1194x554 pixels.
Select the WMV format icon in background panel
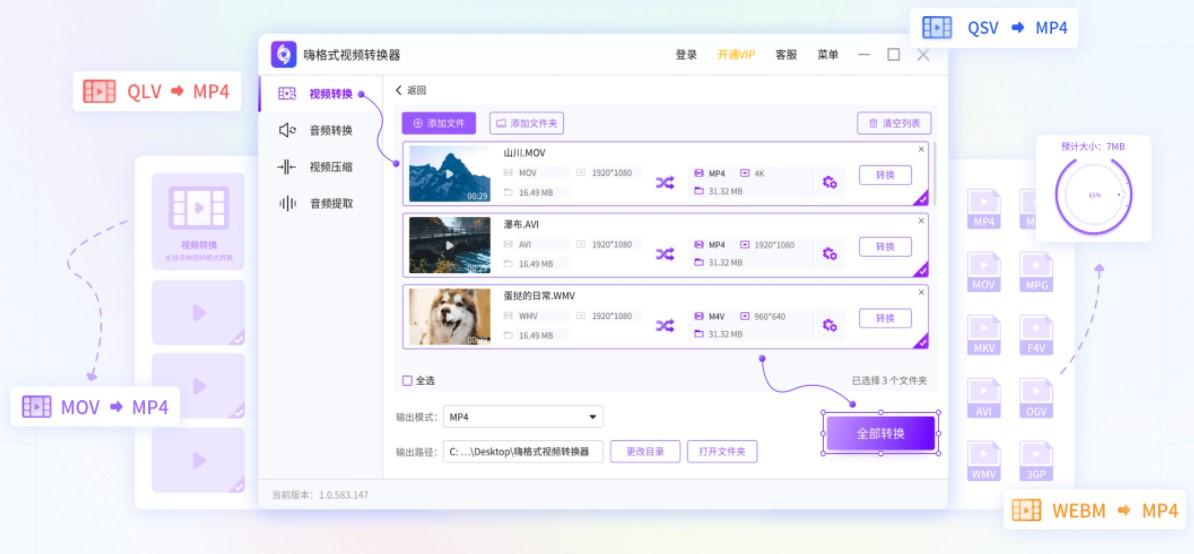coord(984,462)
